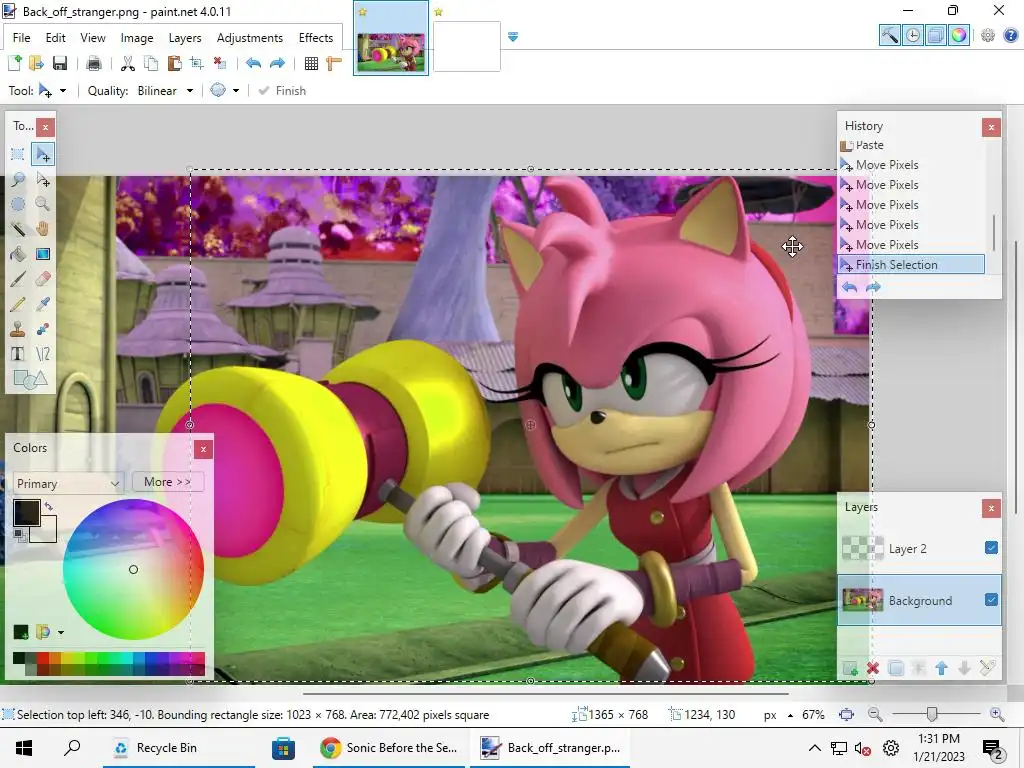Swap primary and secondary colors arrow

[48, 506]
